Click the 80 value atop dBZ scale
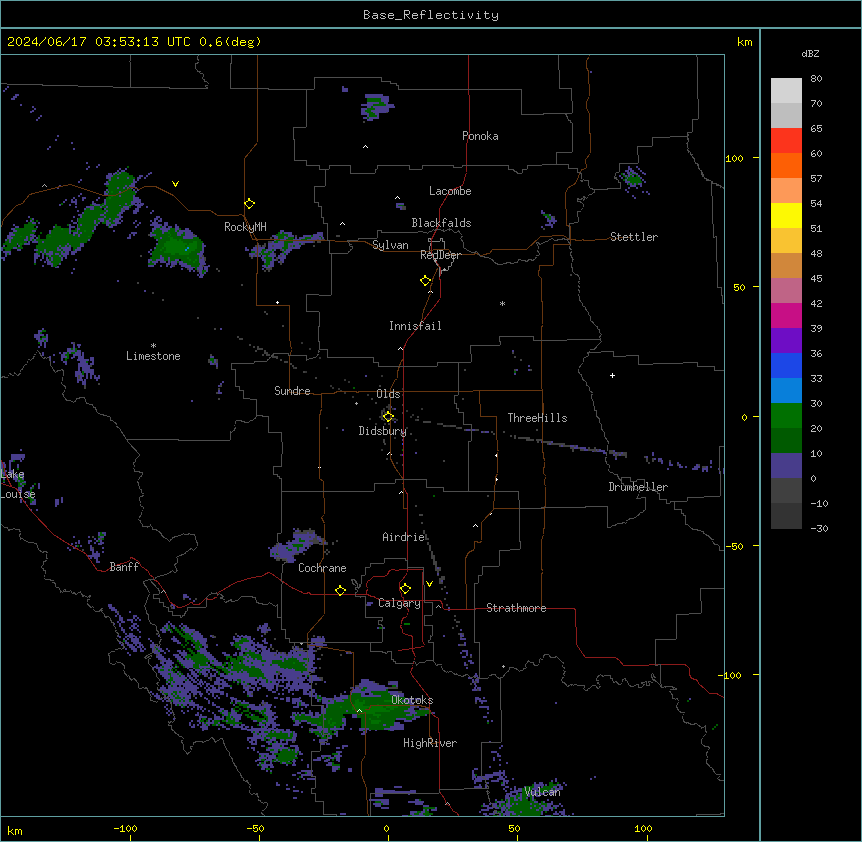The image size is (862, 842). pyautogui.click(x=816, y=79)
